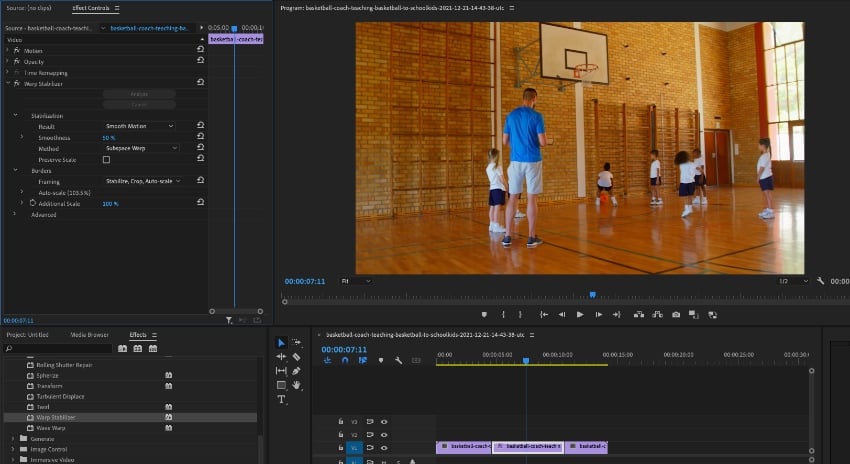Toggle V1 track output eye
This screenshot has width=850, height=464.
[384, 448]
